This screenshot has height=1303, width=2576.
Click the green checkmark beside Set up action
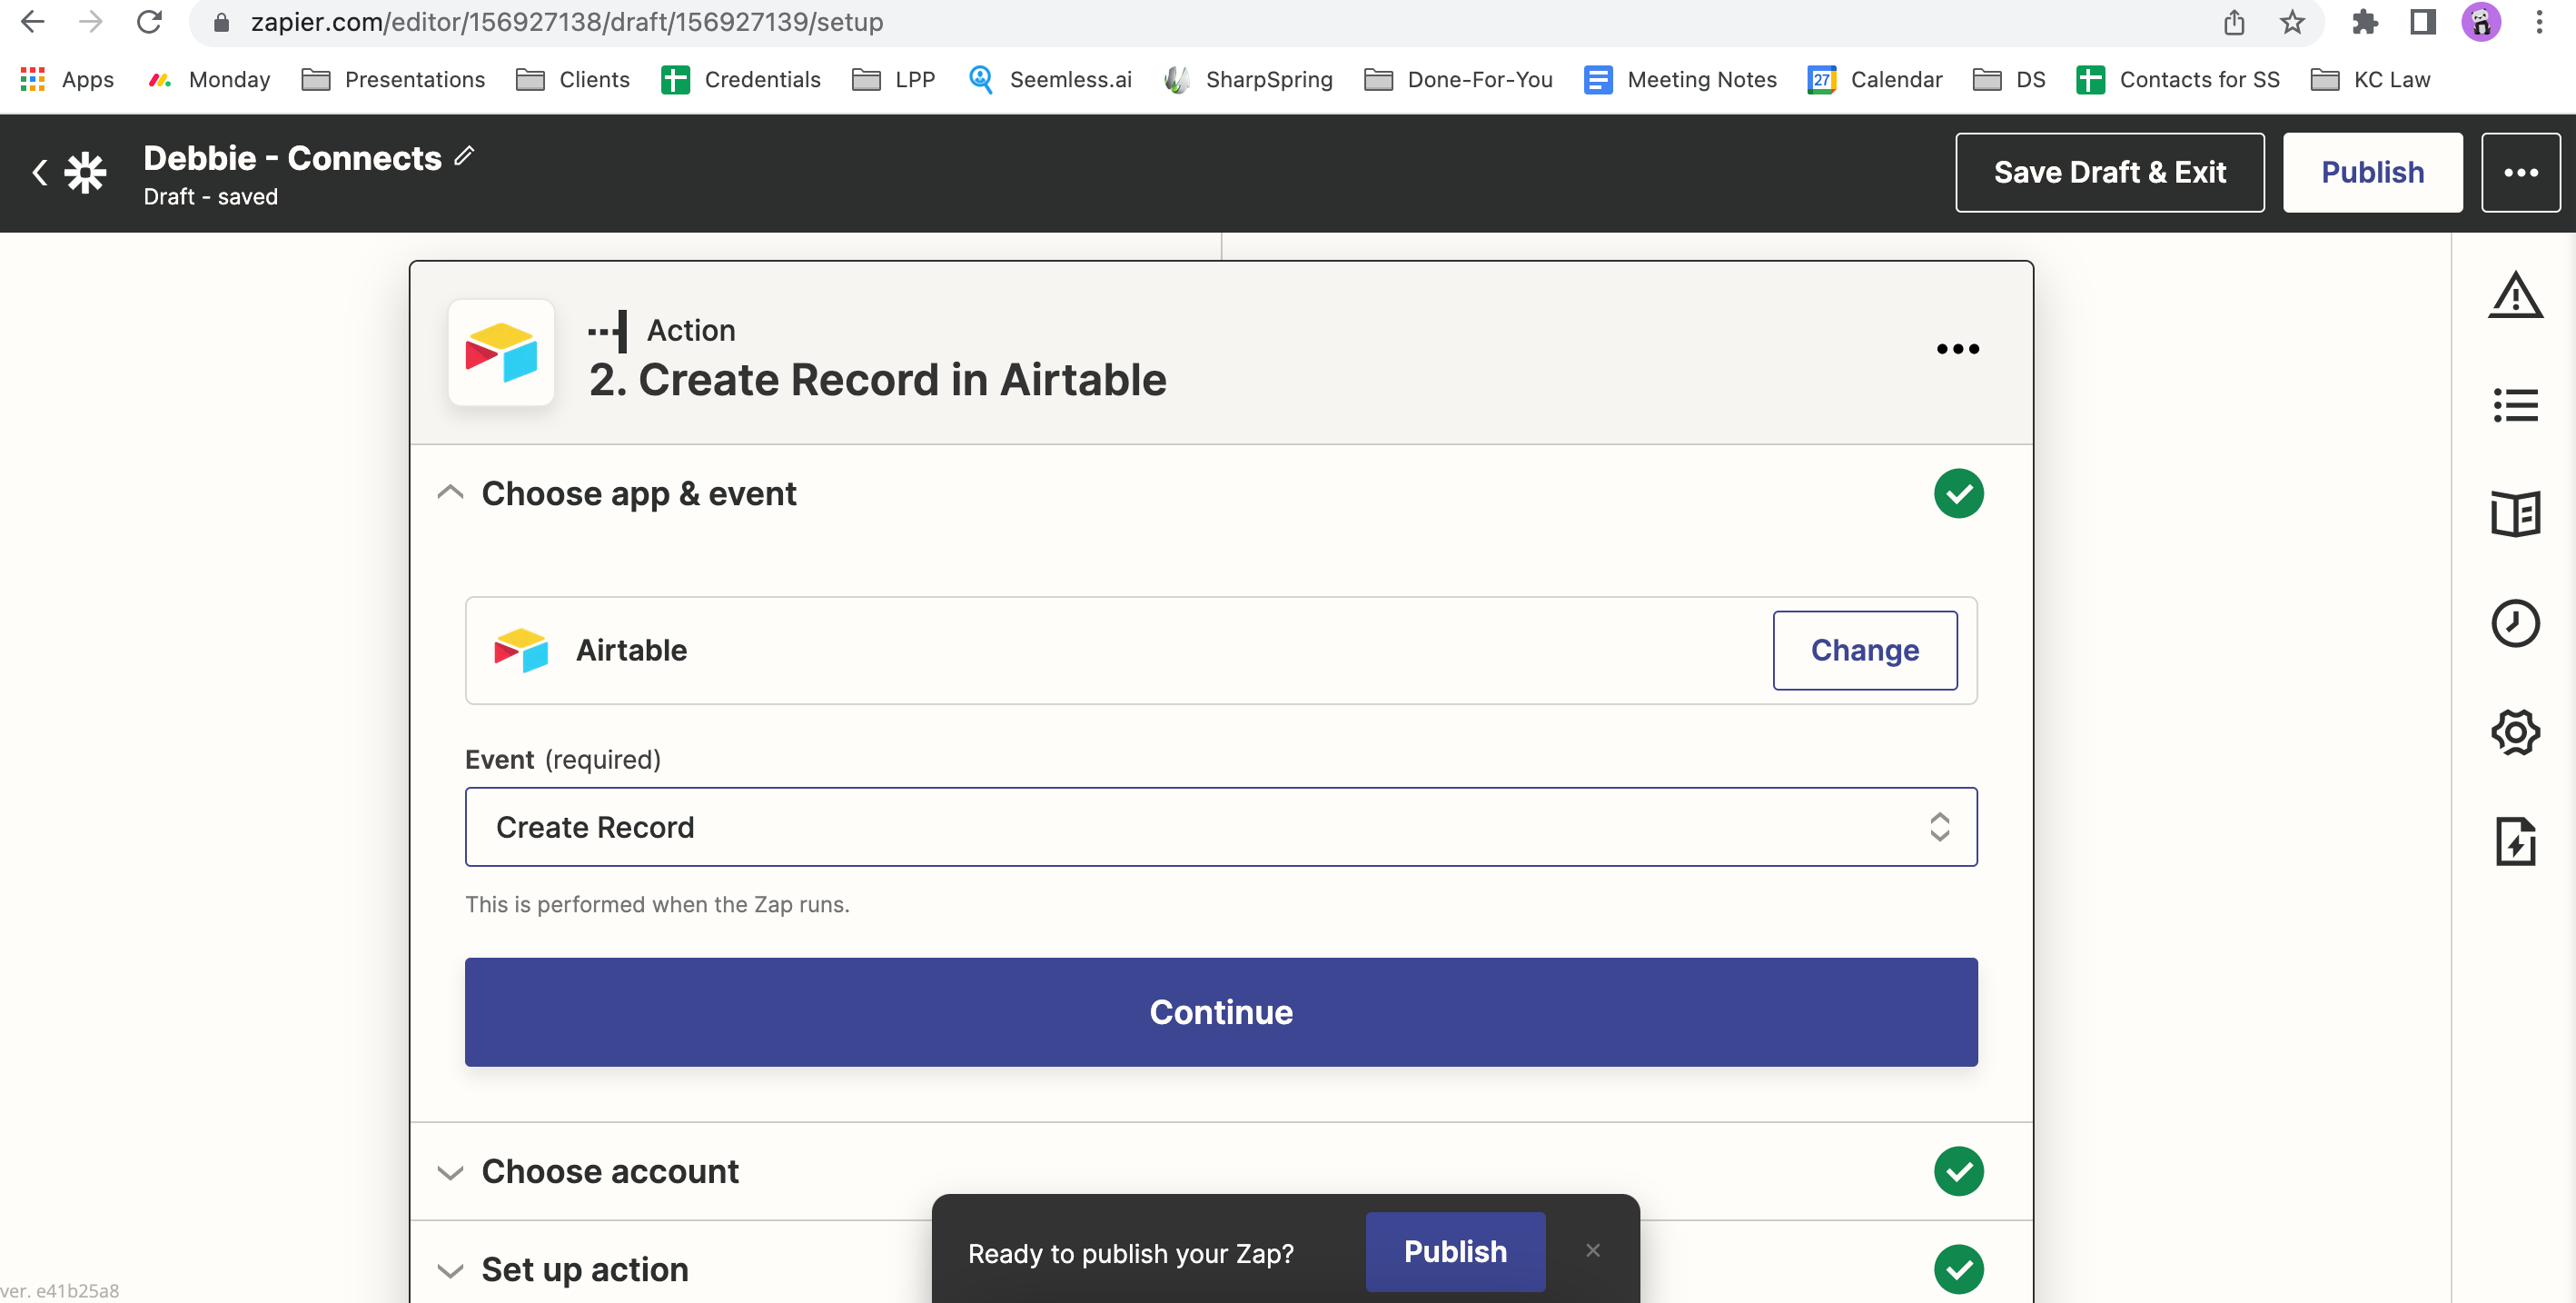[x=1958, y=1269]
